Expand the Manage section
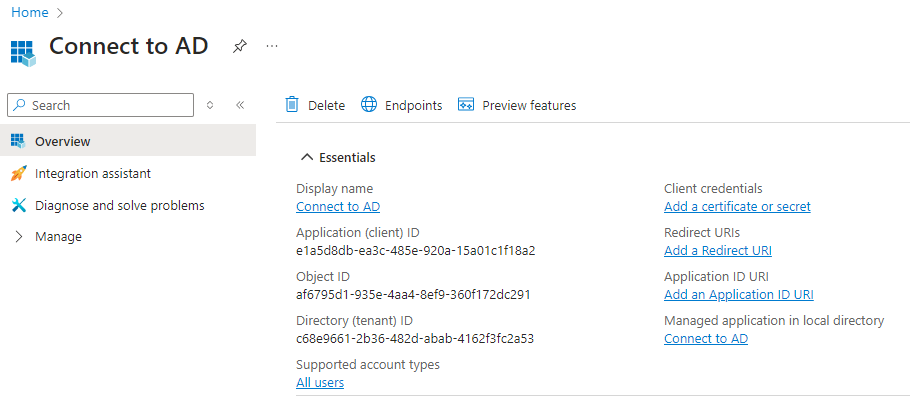 (18, 236)
